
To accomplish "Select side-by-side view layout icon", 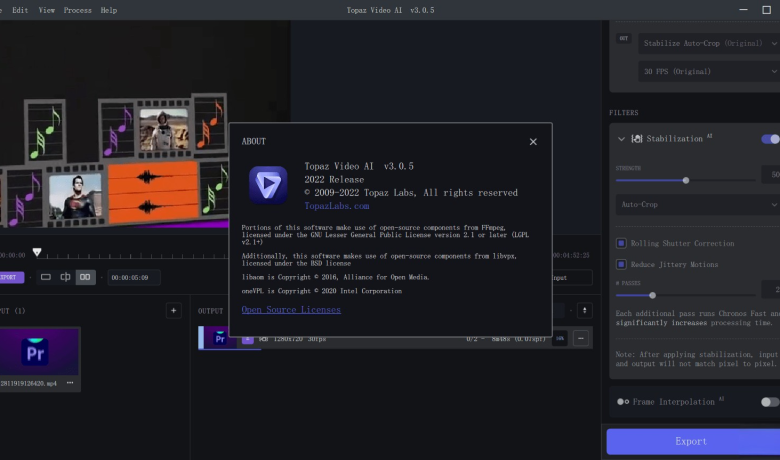I will click(x=85, y=277).
